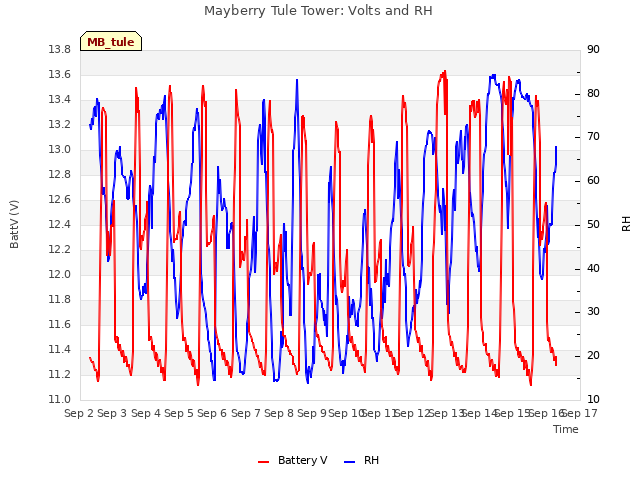Click the Sep 8 date tick label
640x480 pixels.
279,413
